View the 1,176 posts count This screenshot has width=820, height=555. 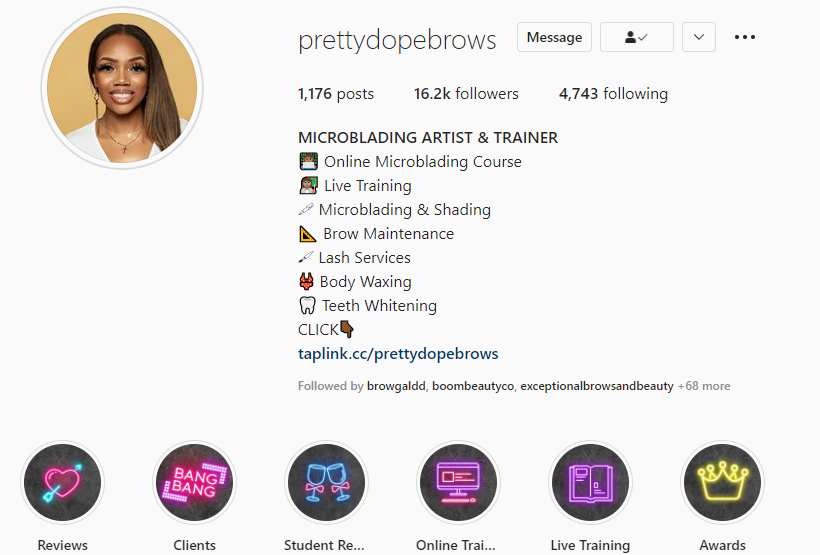336,94
